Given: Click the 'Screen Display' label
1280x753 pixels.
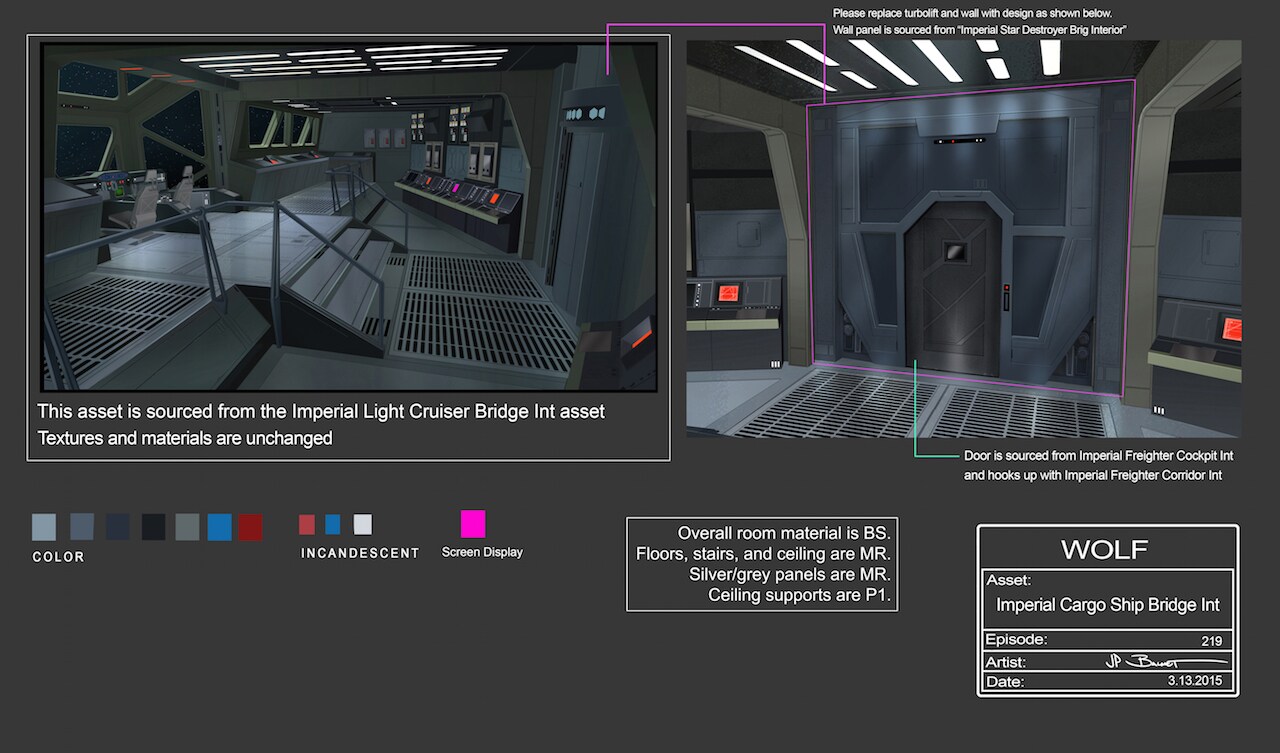Looking at the screenshot, I should (482, 552).
